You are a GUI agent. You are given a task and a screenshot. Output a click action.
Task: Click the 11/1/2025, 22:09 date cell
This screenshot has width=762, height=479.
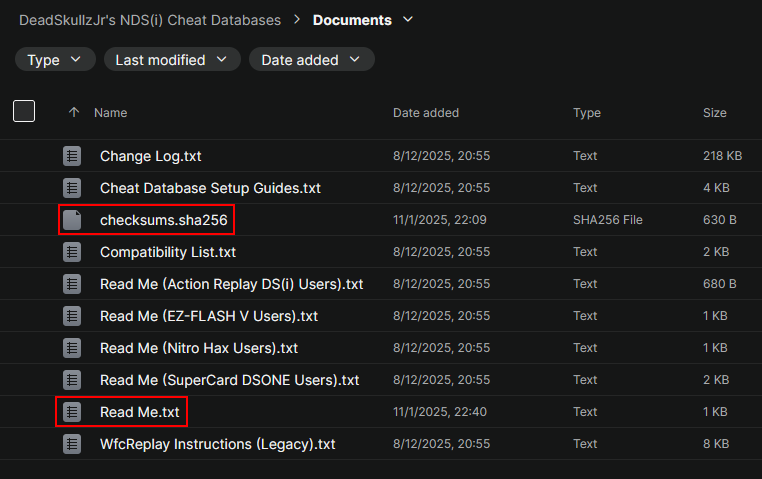tap(440, 220)
